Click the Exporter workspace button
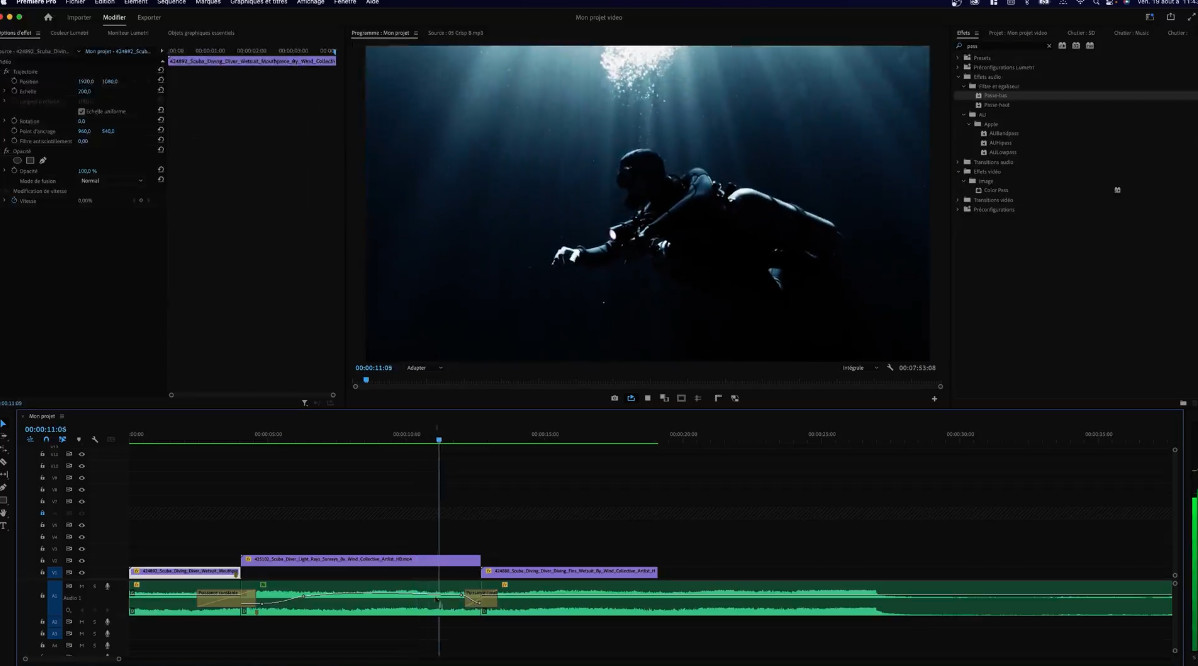 coord(149,18)
